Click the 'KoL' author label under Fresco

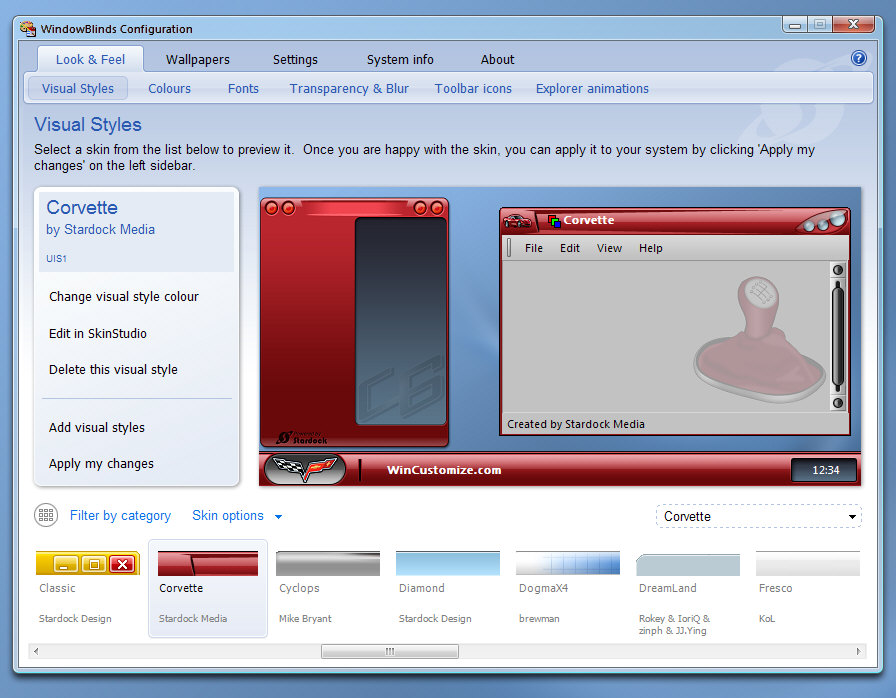(x=767, y=619)
